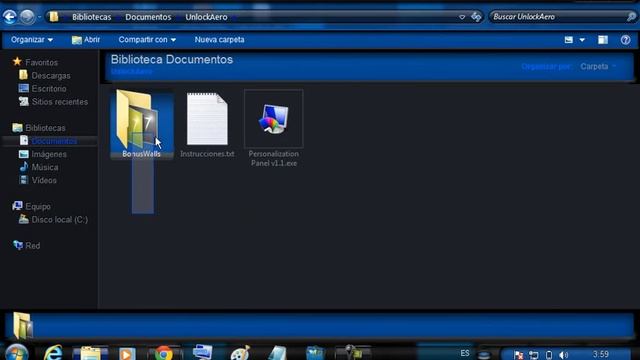This screenshot has height=360, width=640.
Task: Open Música library in the sidebar
Action: point(39,167)
